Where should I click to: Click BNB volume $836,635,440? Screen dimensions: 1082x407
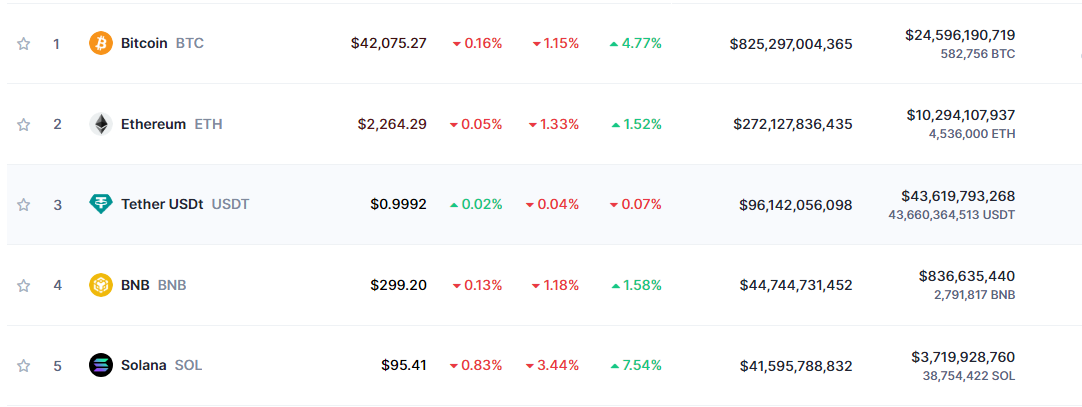tap(967, 277)
